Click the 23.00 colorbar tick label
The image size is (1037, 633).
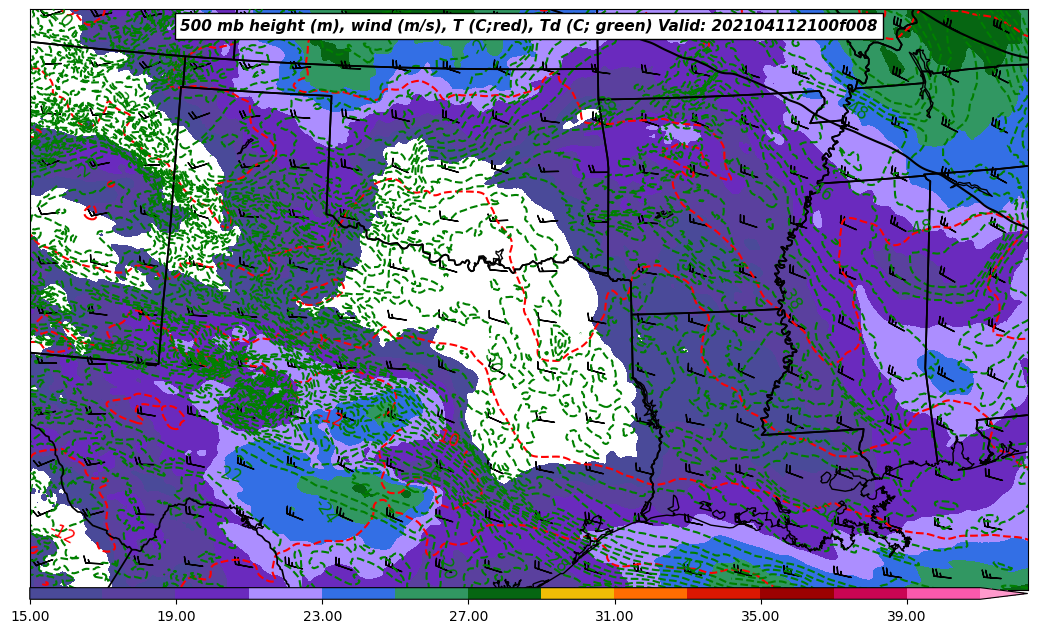point(322,616)
